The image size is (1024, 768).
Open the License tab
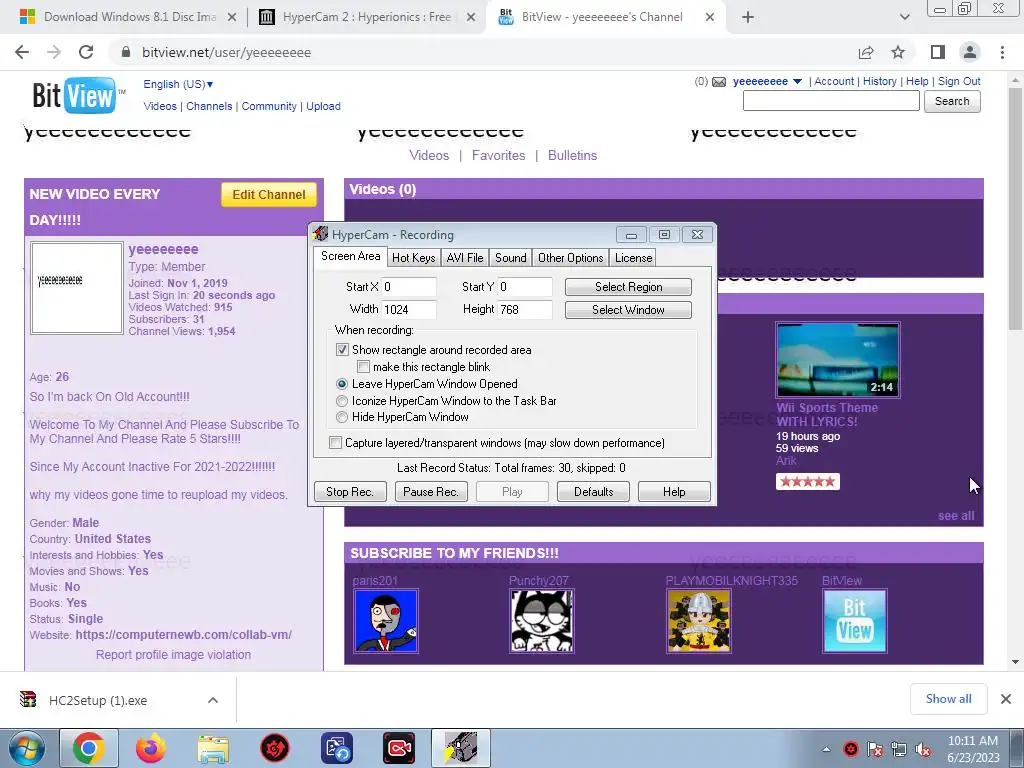tap(633, 258)
